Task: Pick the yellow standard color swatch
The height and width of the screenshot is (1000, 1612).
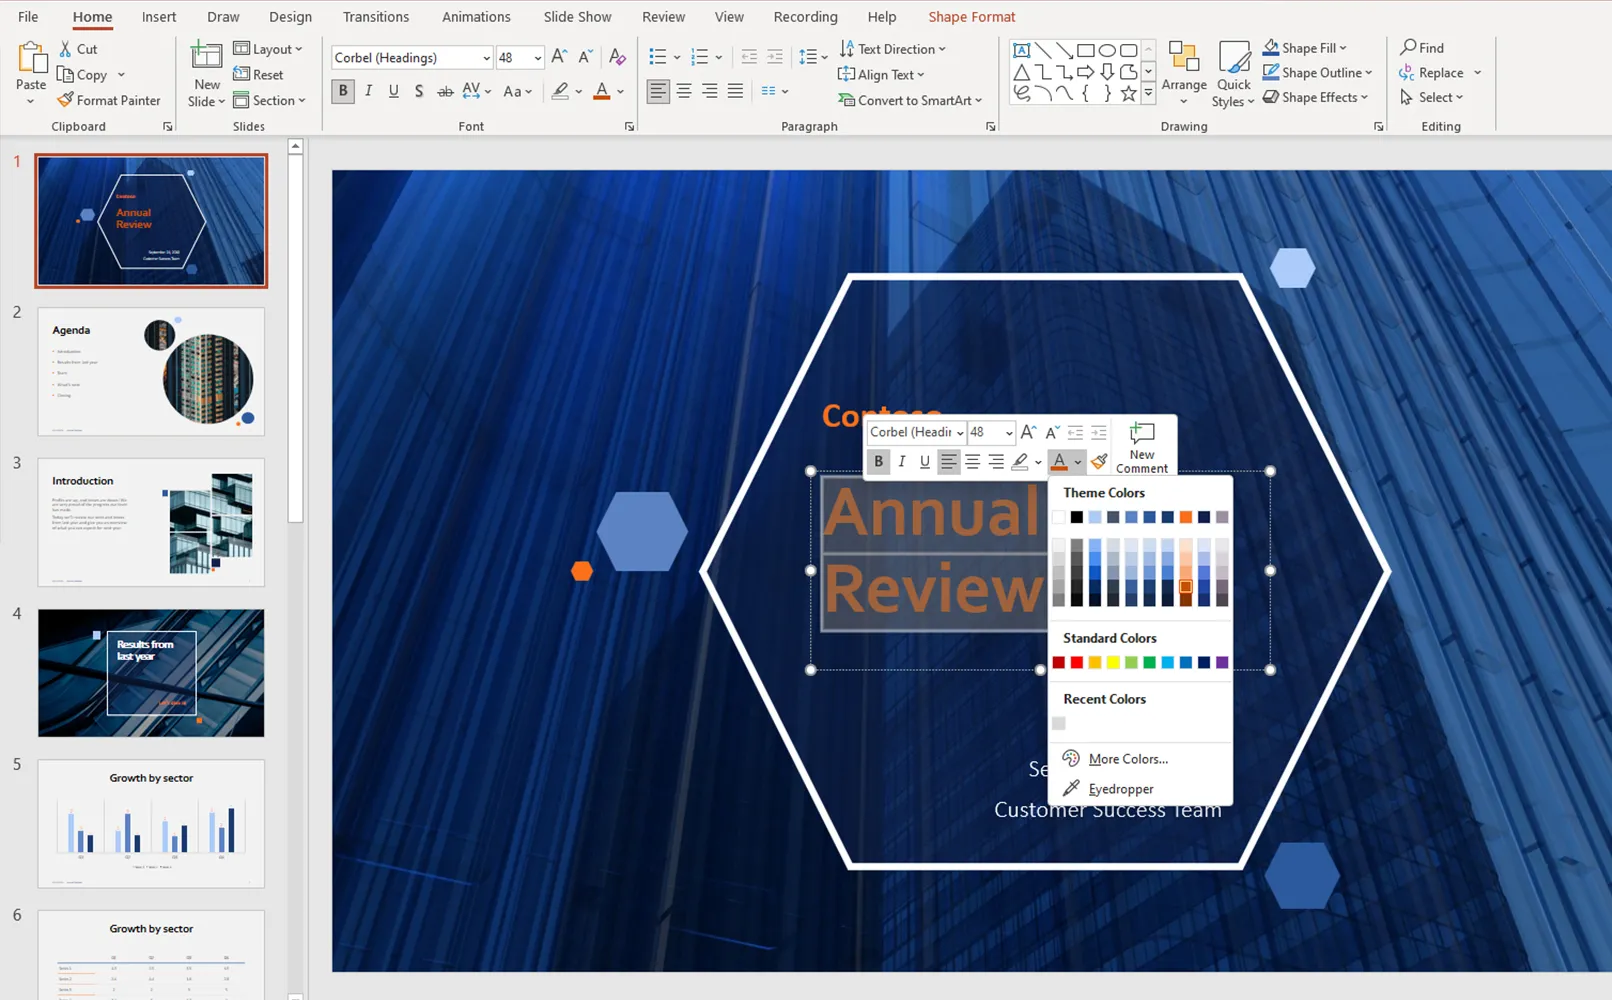Action: (1113, 662)
